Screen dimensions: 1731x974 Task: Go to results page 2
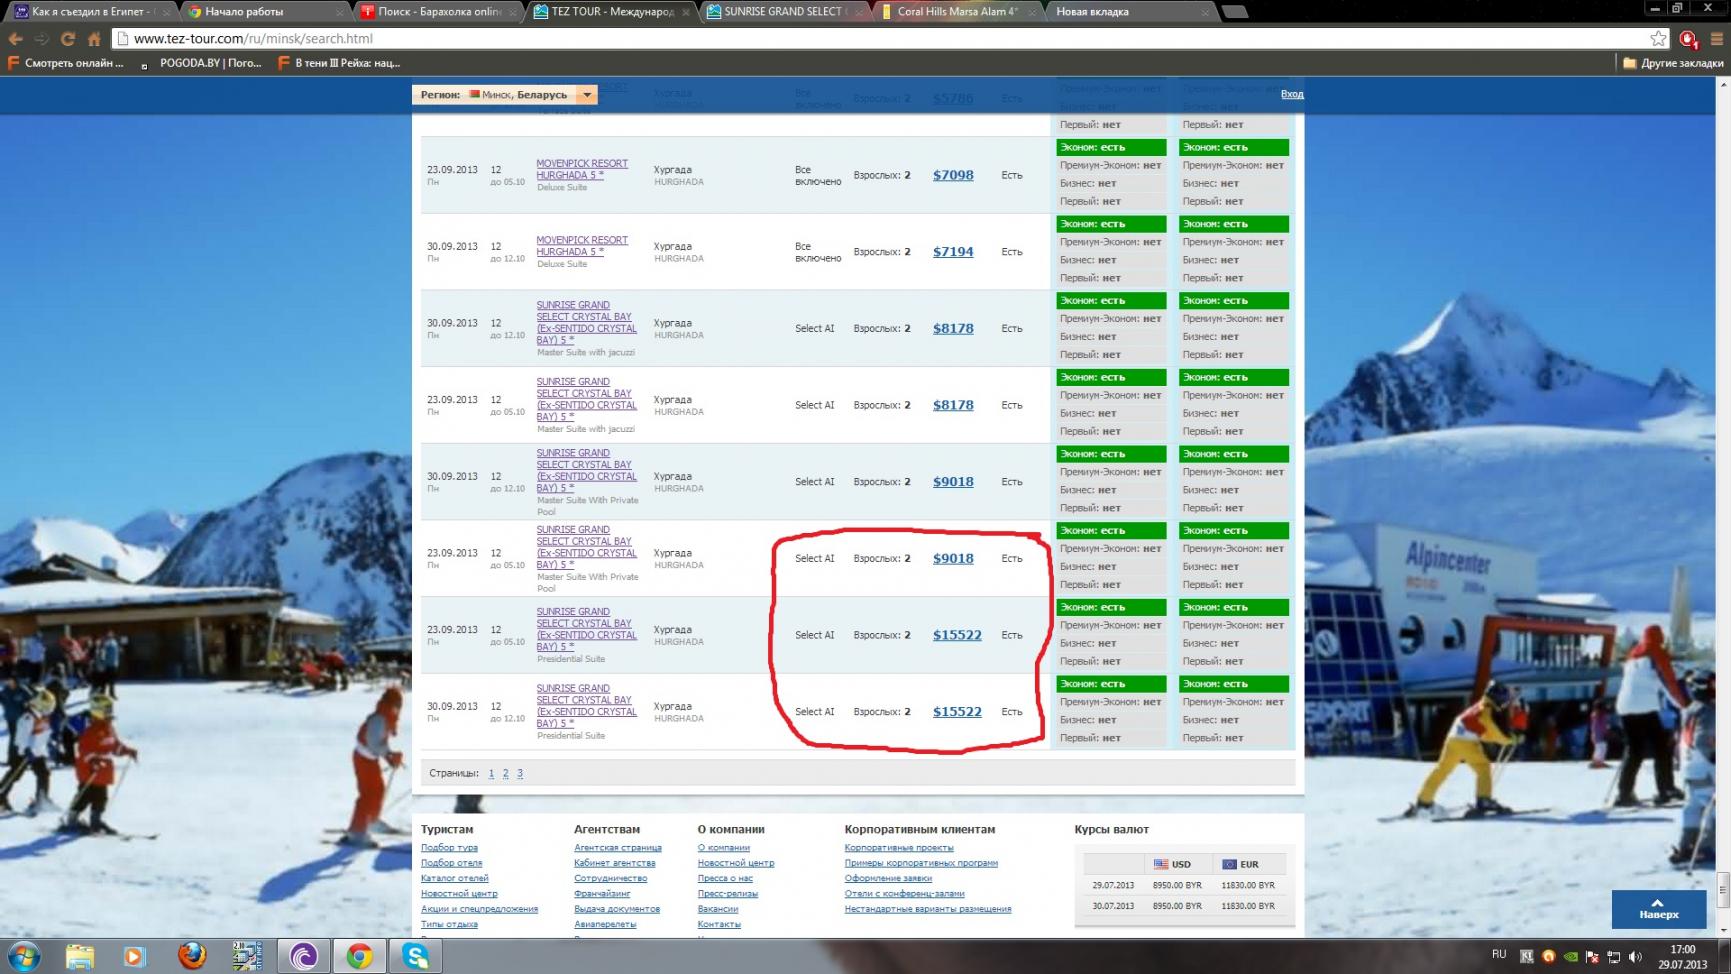pyautogui.click(x=505, y=773)
